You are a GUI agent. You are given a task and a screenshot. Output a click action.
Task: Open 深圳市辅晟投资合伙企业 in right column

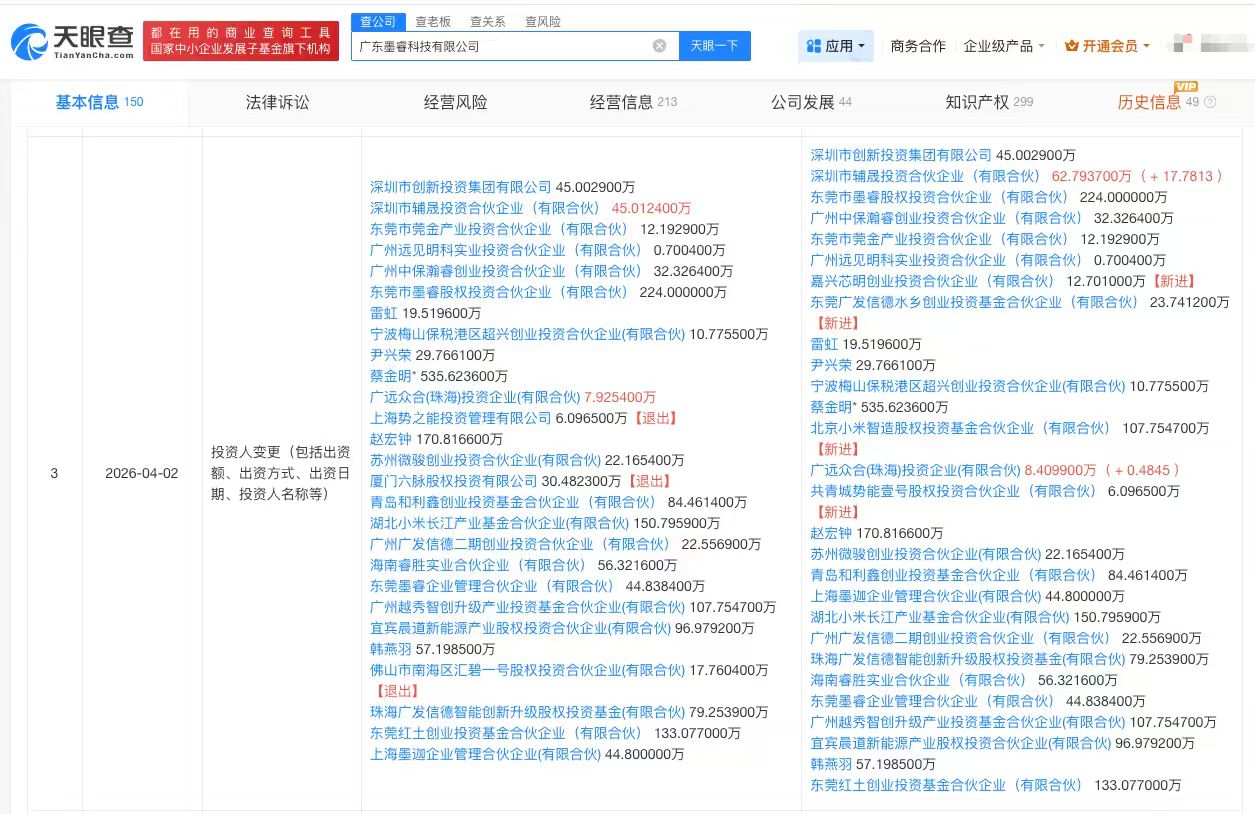click(927, 176)
